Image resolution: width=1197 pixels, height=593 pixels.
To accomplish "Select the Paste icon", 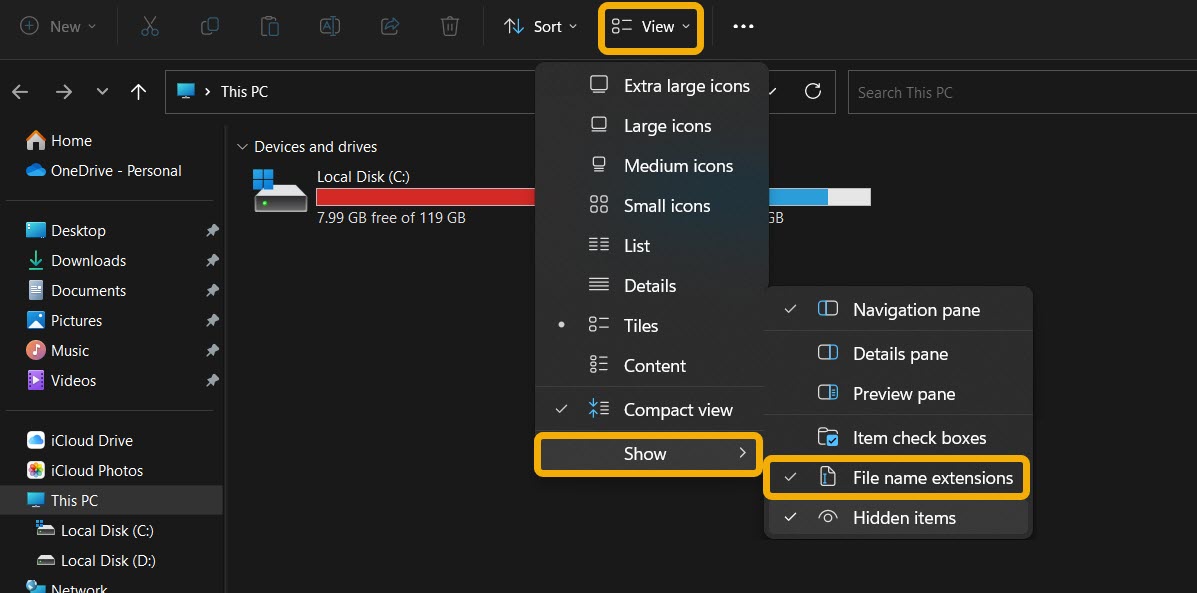I will 269,27.
